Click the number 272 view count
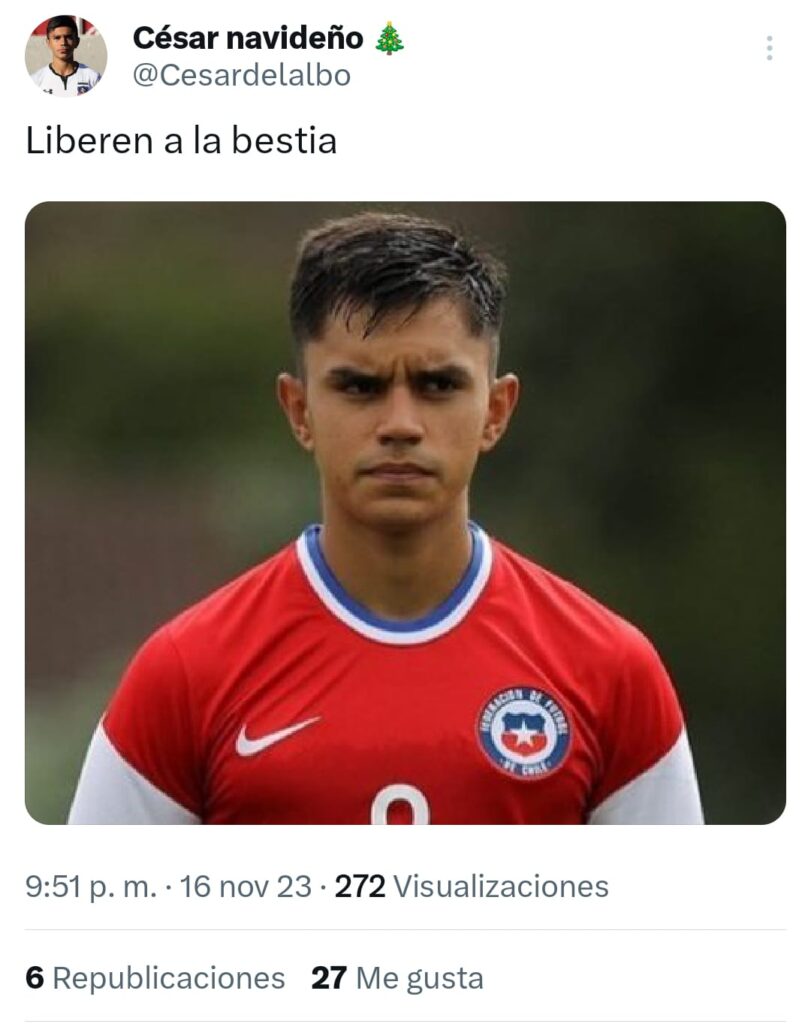The width and height of the screenshot is (811, 1024). click(360, 887)
